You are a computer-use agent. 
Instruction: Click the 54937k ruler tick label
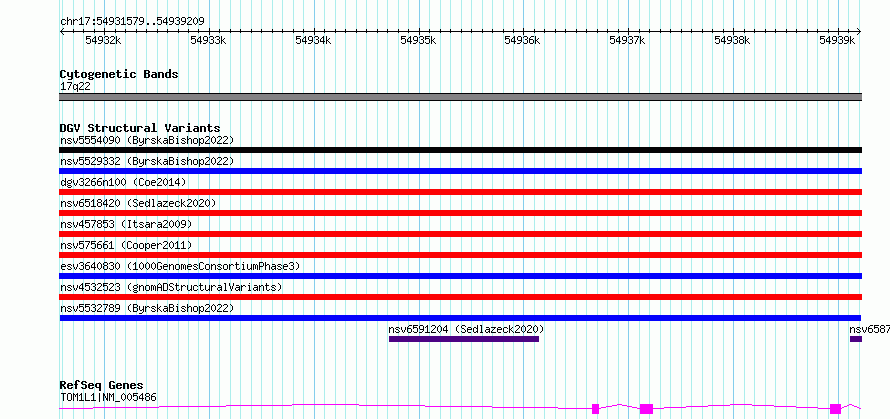pos(627,40)
